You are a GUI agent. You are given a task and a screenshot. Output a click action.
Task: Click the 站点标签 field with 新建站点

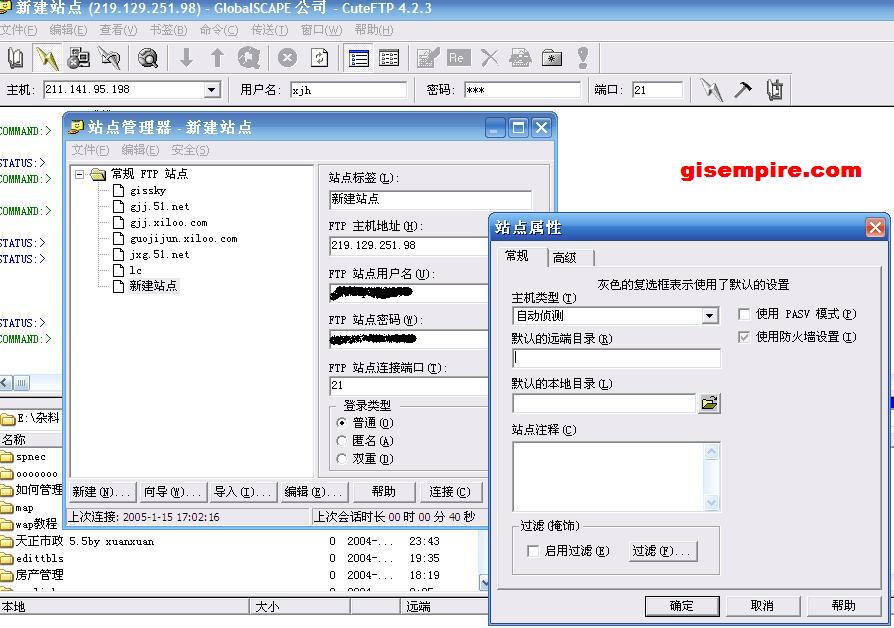pyautogui.click(x=430, y=199)
